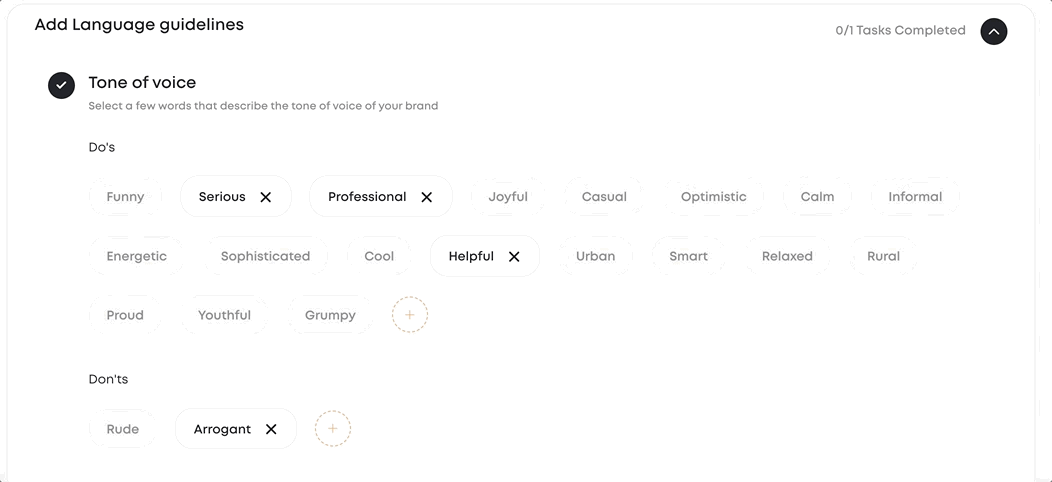Select the Joyful tone chip
This screenshot has width=1052, height=482.
pyautogui.click(x=508, y=197)
